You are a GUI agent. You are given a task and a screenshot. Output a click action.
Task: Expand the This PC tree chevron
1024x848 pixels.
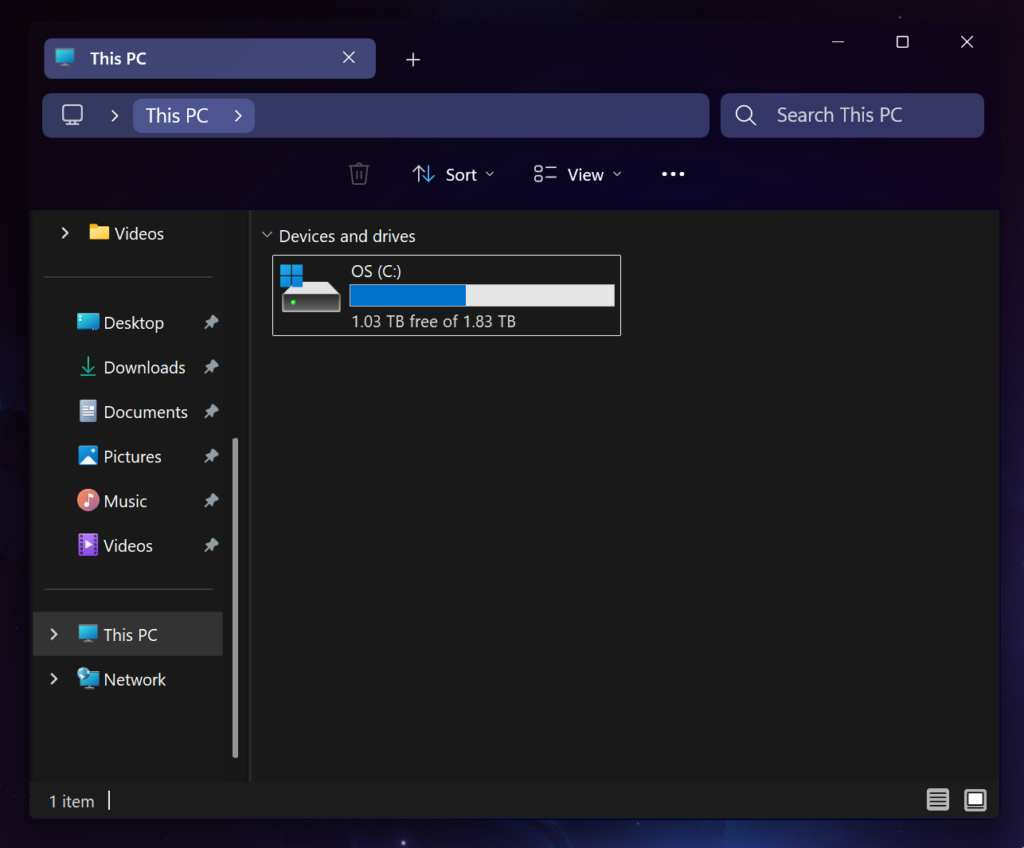click(x=54, y=634)
